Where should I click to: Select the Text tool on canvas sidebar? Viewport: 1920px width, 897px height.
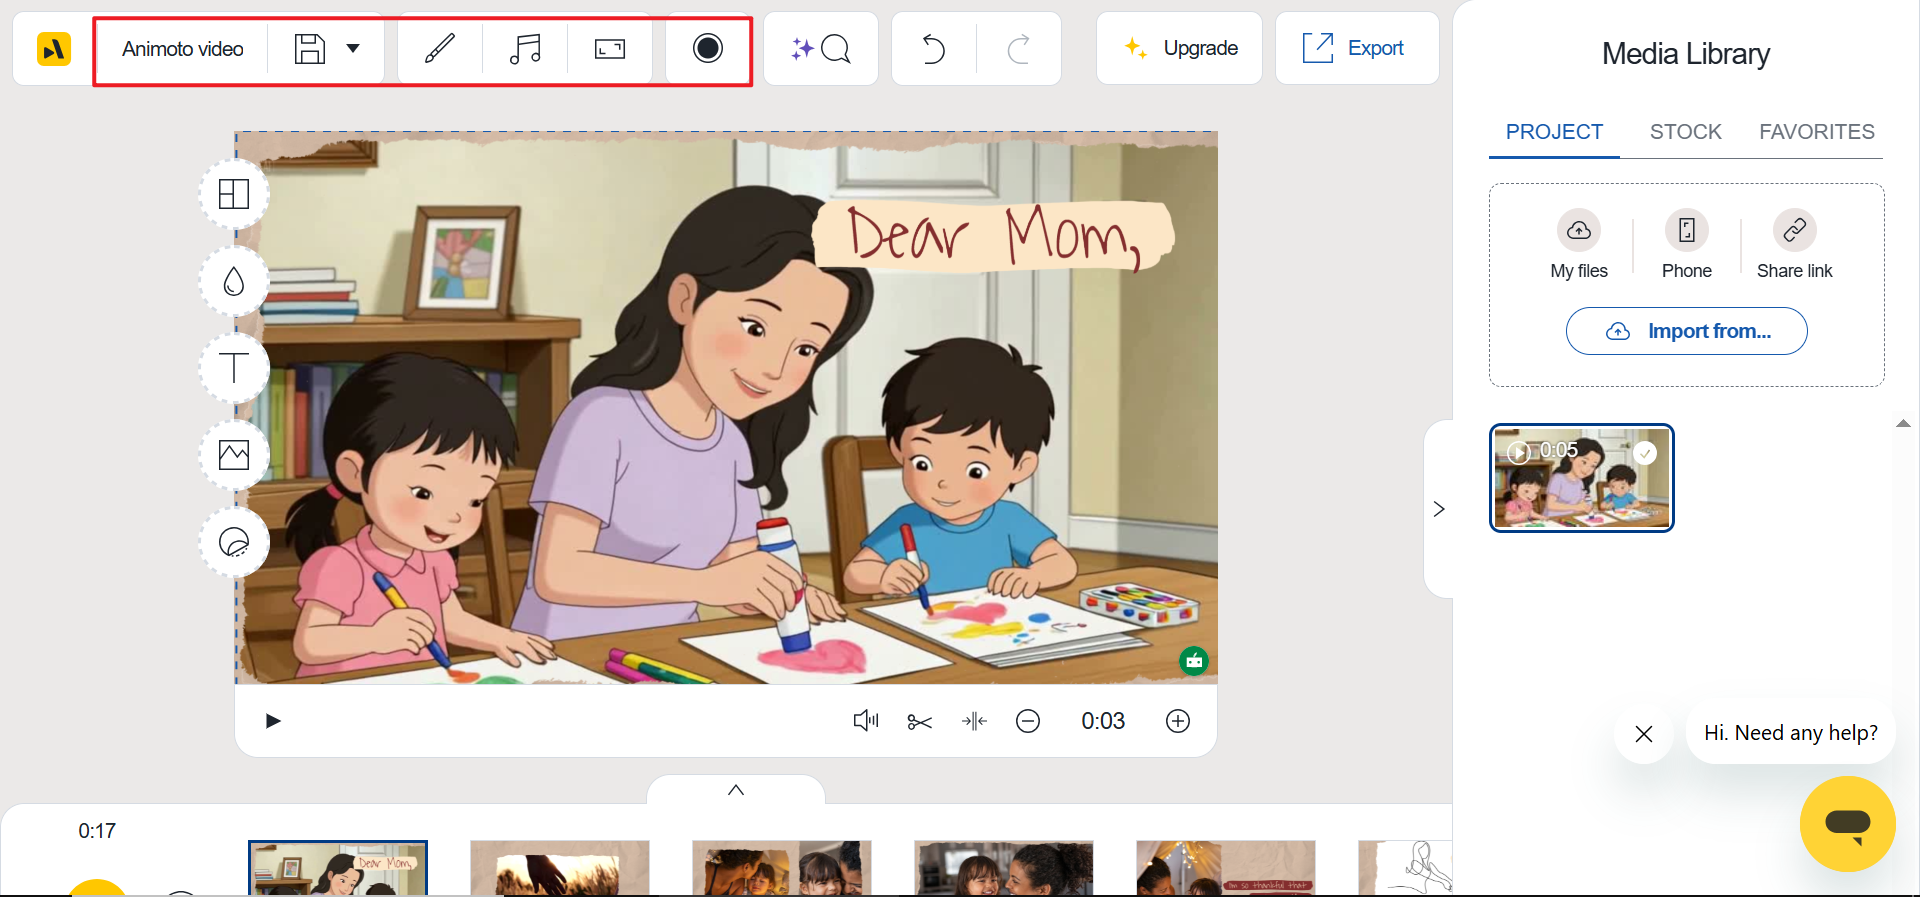(234, 368)
